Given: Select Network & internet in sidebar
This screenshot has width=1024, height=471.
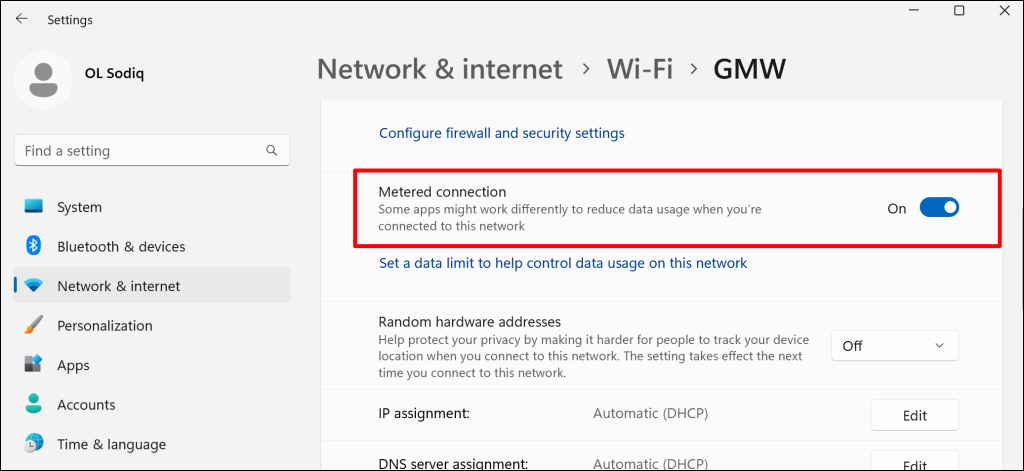Looking at the screenshot, I should 118,286.
